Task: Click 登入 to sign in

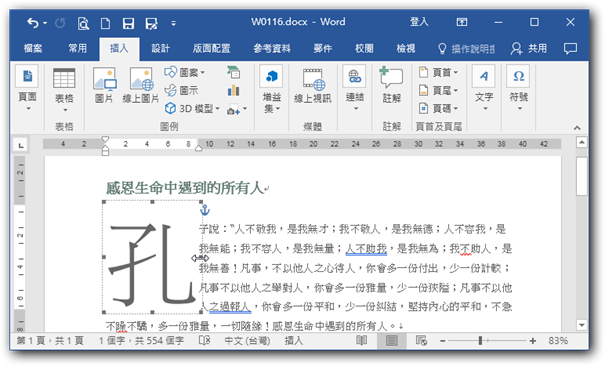Action: click(x=419, y=22)
